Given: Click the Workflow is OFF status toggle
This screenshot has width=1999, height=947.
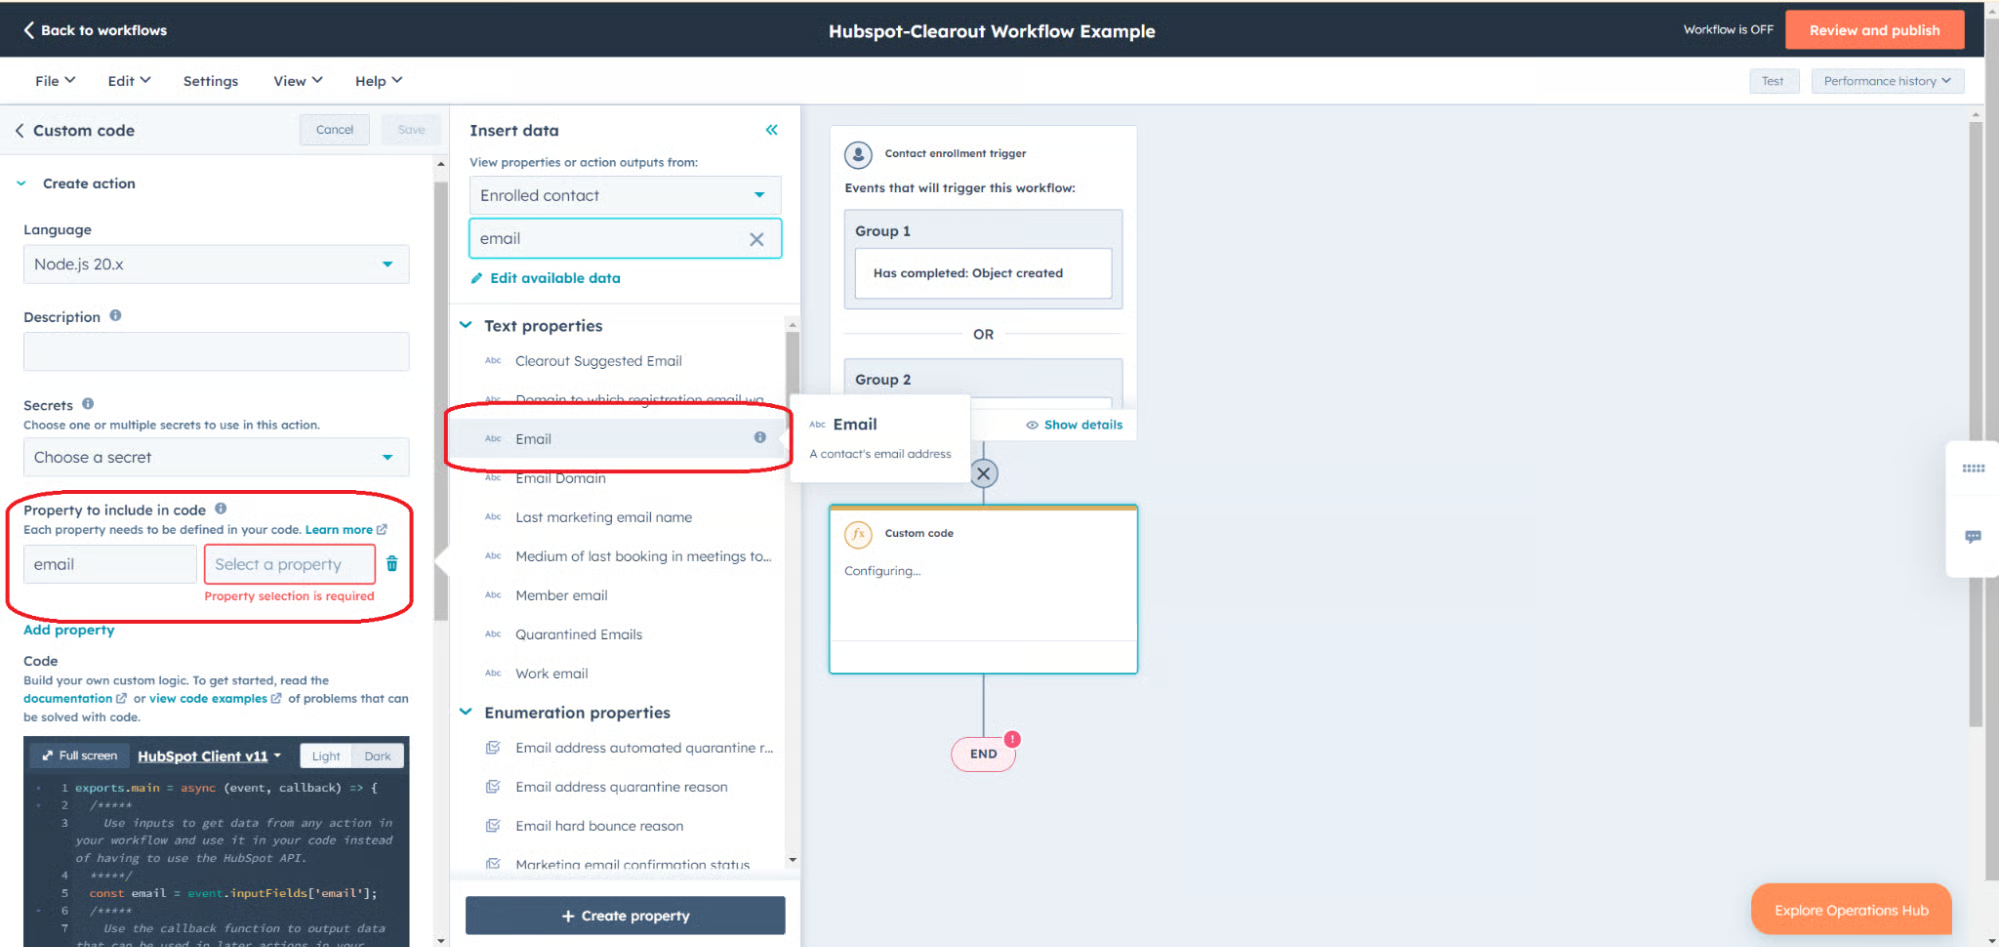Looking at the screenshot, I should (x=1727, y=29).
